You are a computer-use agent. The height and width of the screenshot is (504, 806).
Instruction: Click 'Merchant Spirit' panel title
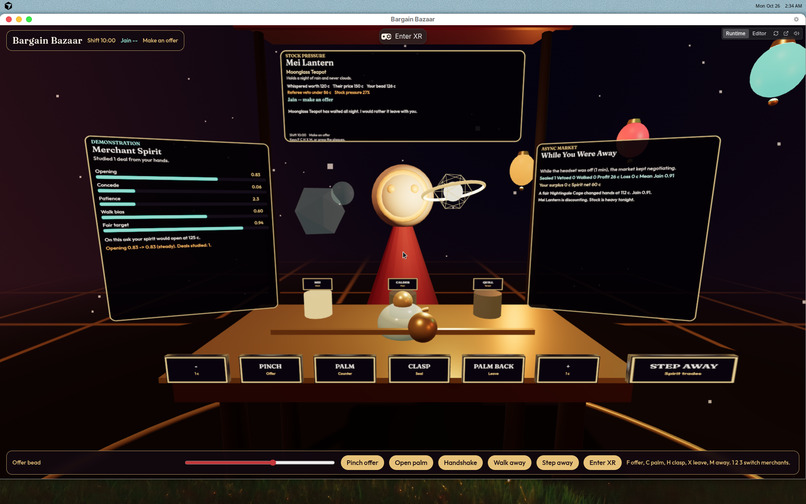pos(127,151)
